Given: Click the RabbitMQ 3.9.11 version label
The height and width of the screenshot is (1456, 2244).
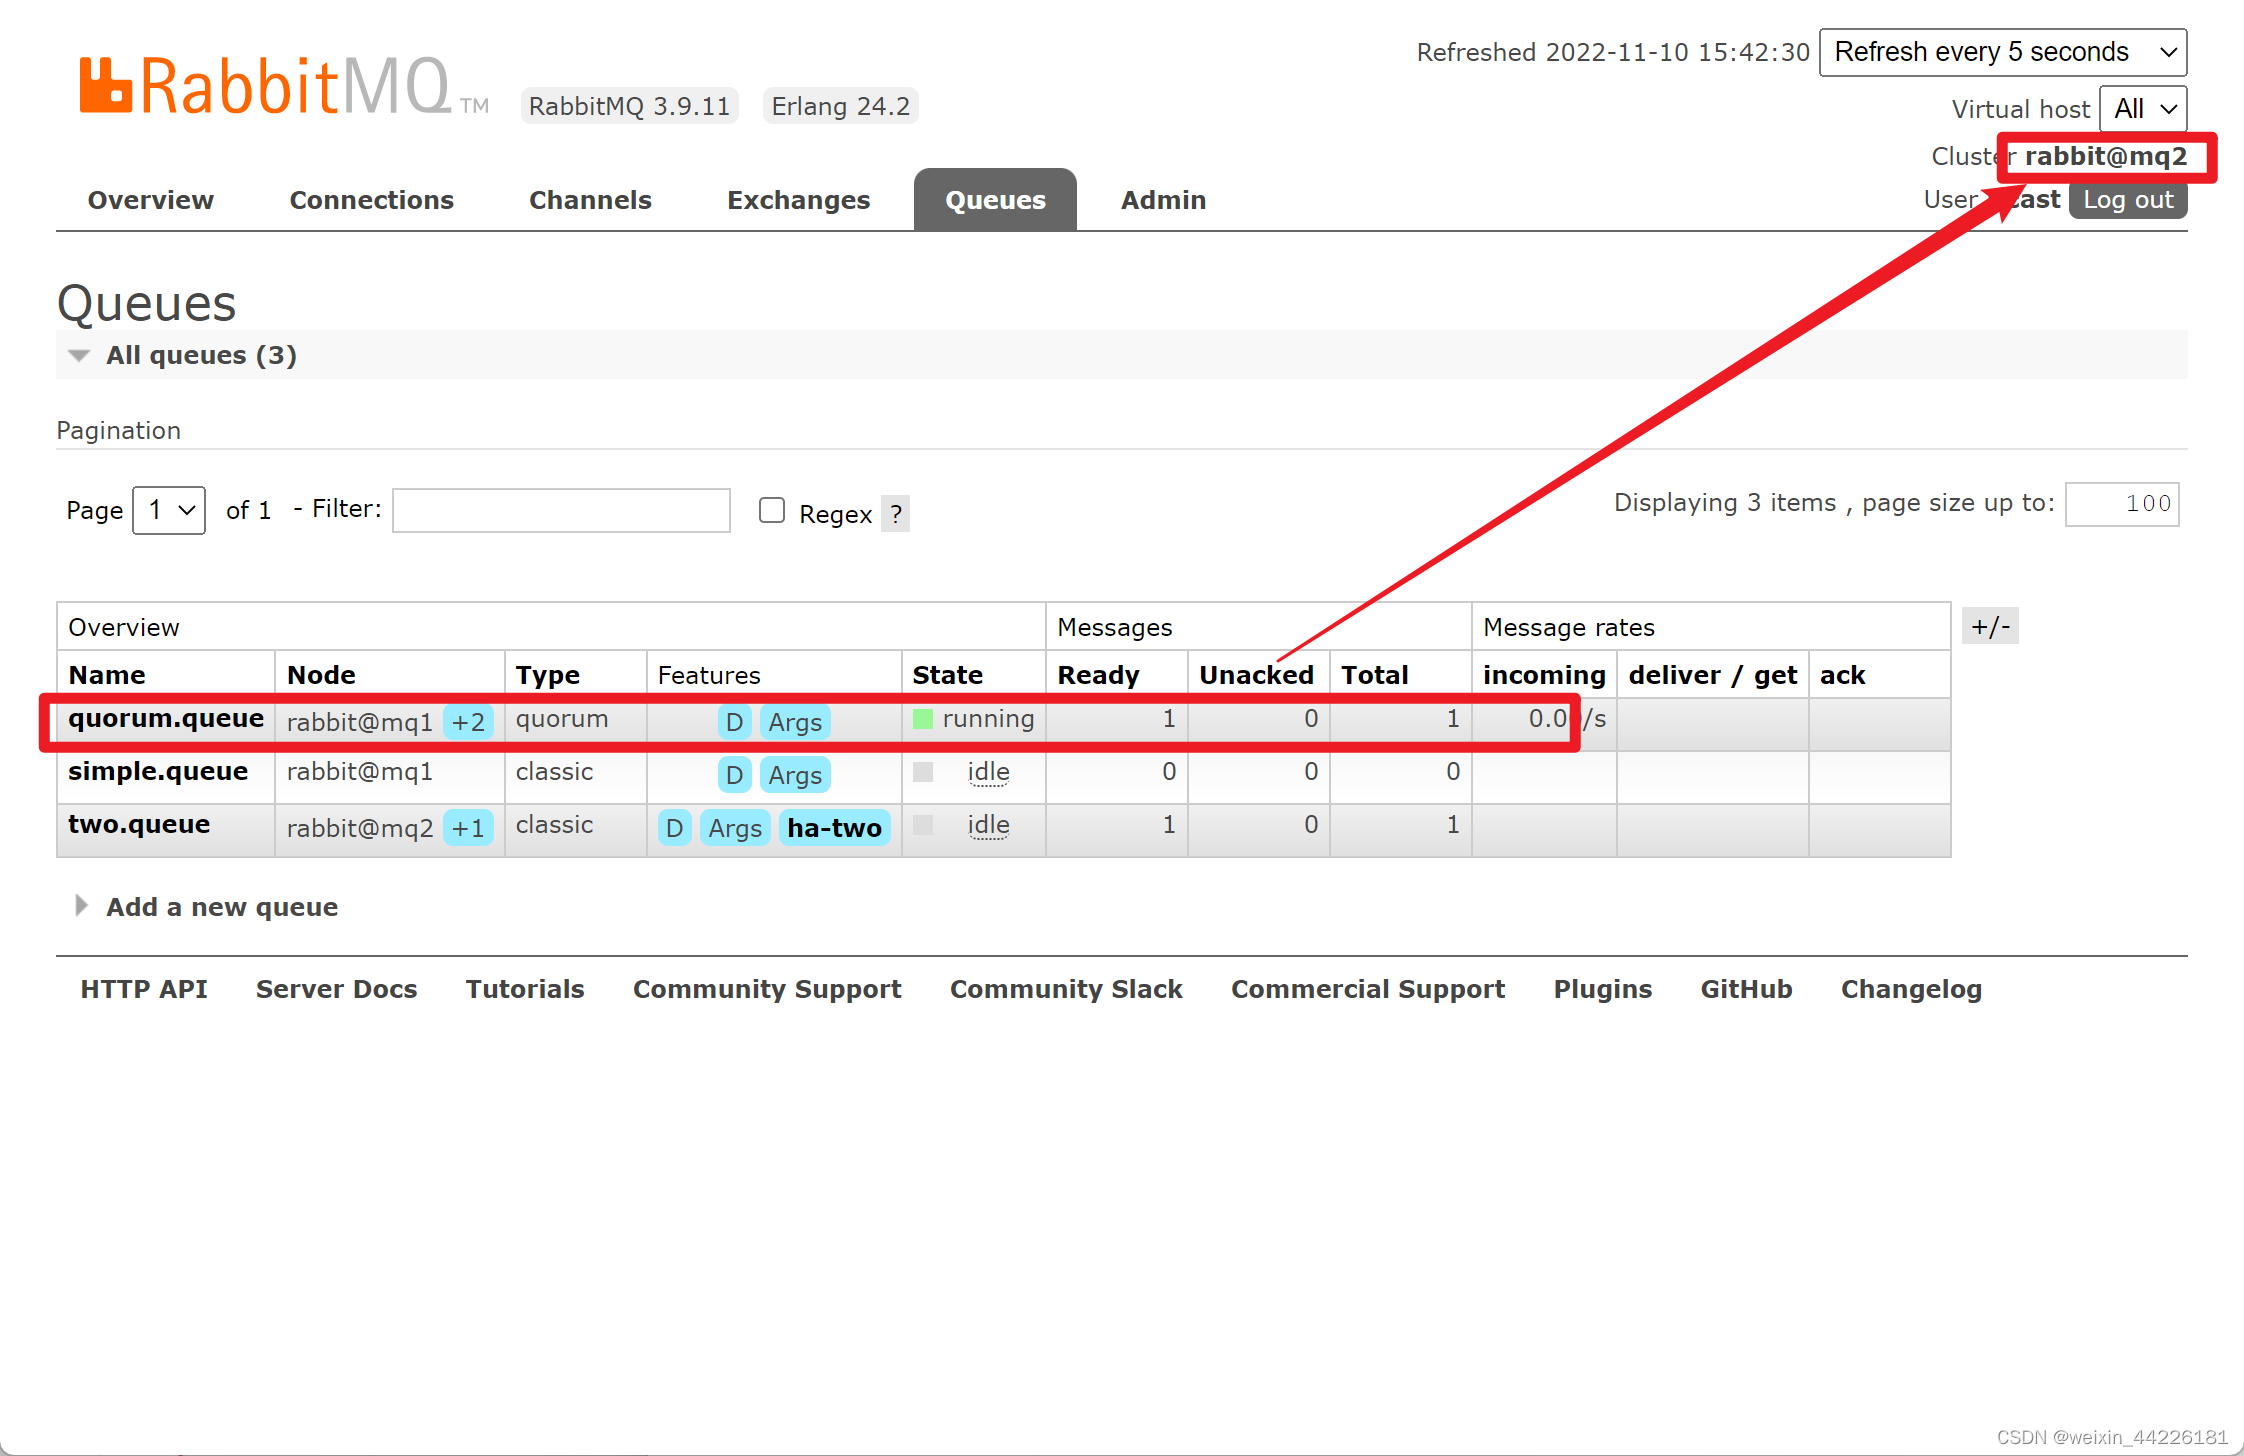Looking at the screenshot, I should point(629,106).
